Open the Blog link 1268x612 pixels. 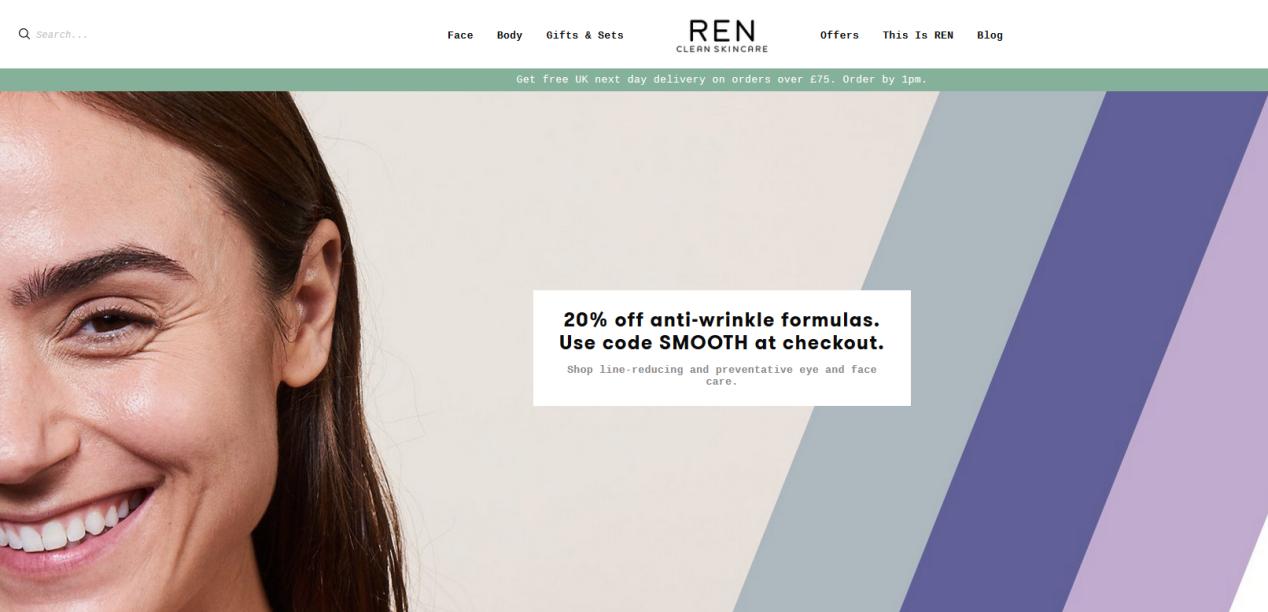point(989,35)
